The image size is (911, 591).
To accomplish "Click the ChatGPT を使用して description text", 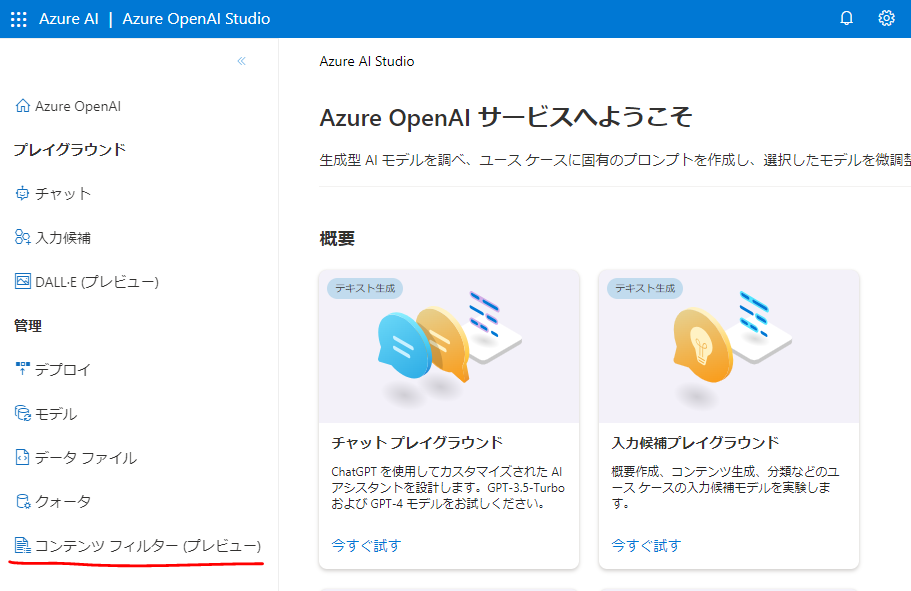I will point(448,487).
